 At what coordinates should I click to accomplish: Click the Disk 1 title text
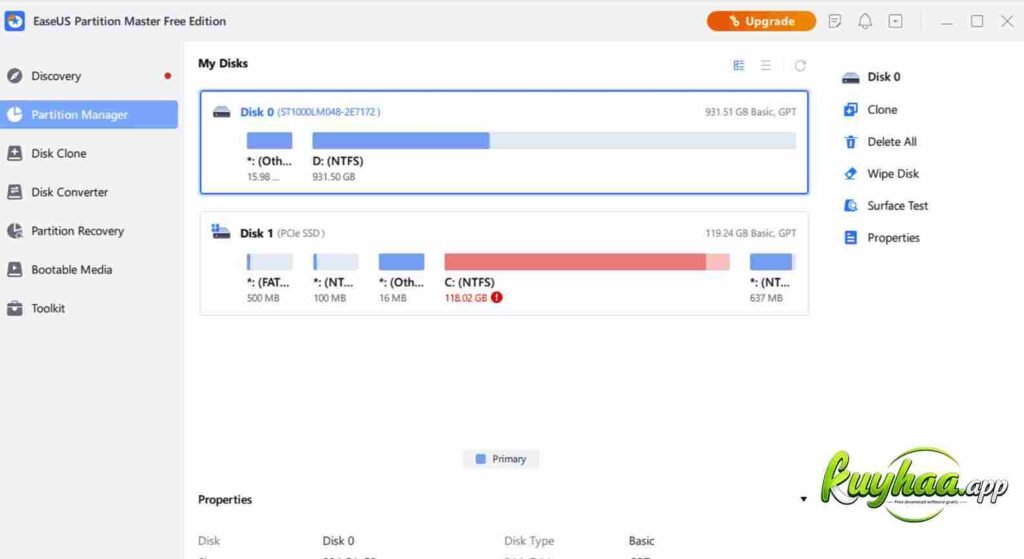pyautogui.click(x=256, y=233)
